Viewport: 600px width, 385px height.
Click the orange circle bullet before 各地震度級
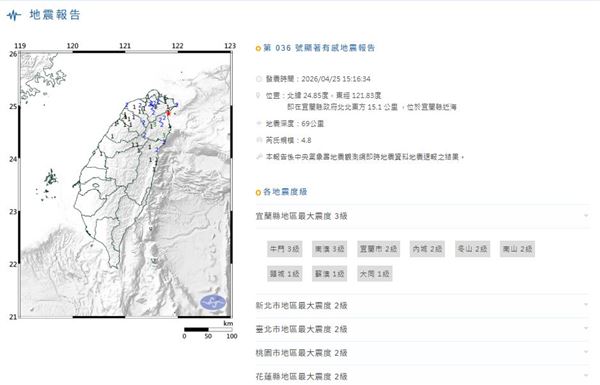click(258, 192)
